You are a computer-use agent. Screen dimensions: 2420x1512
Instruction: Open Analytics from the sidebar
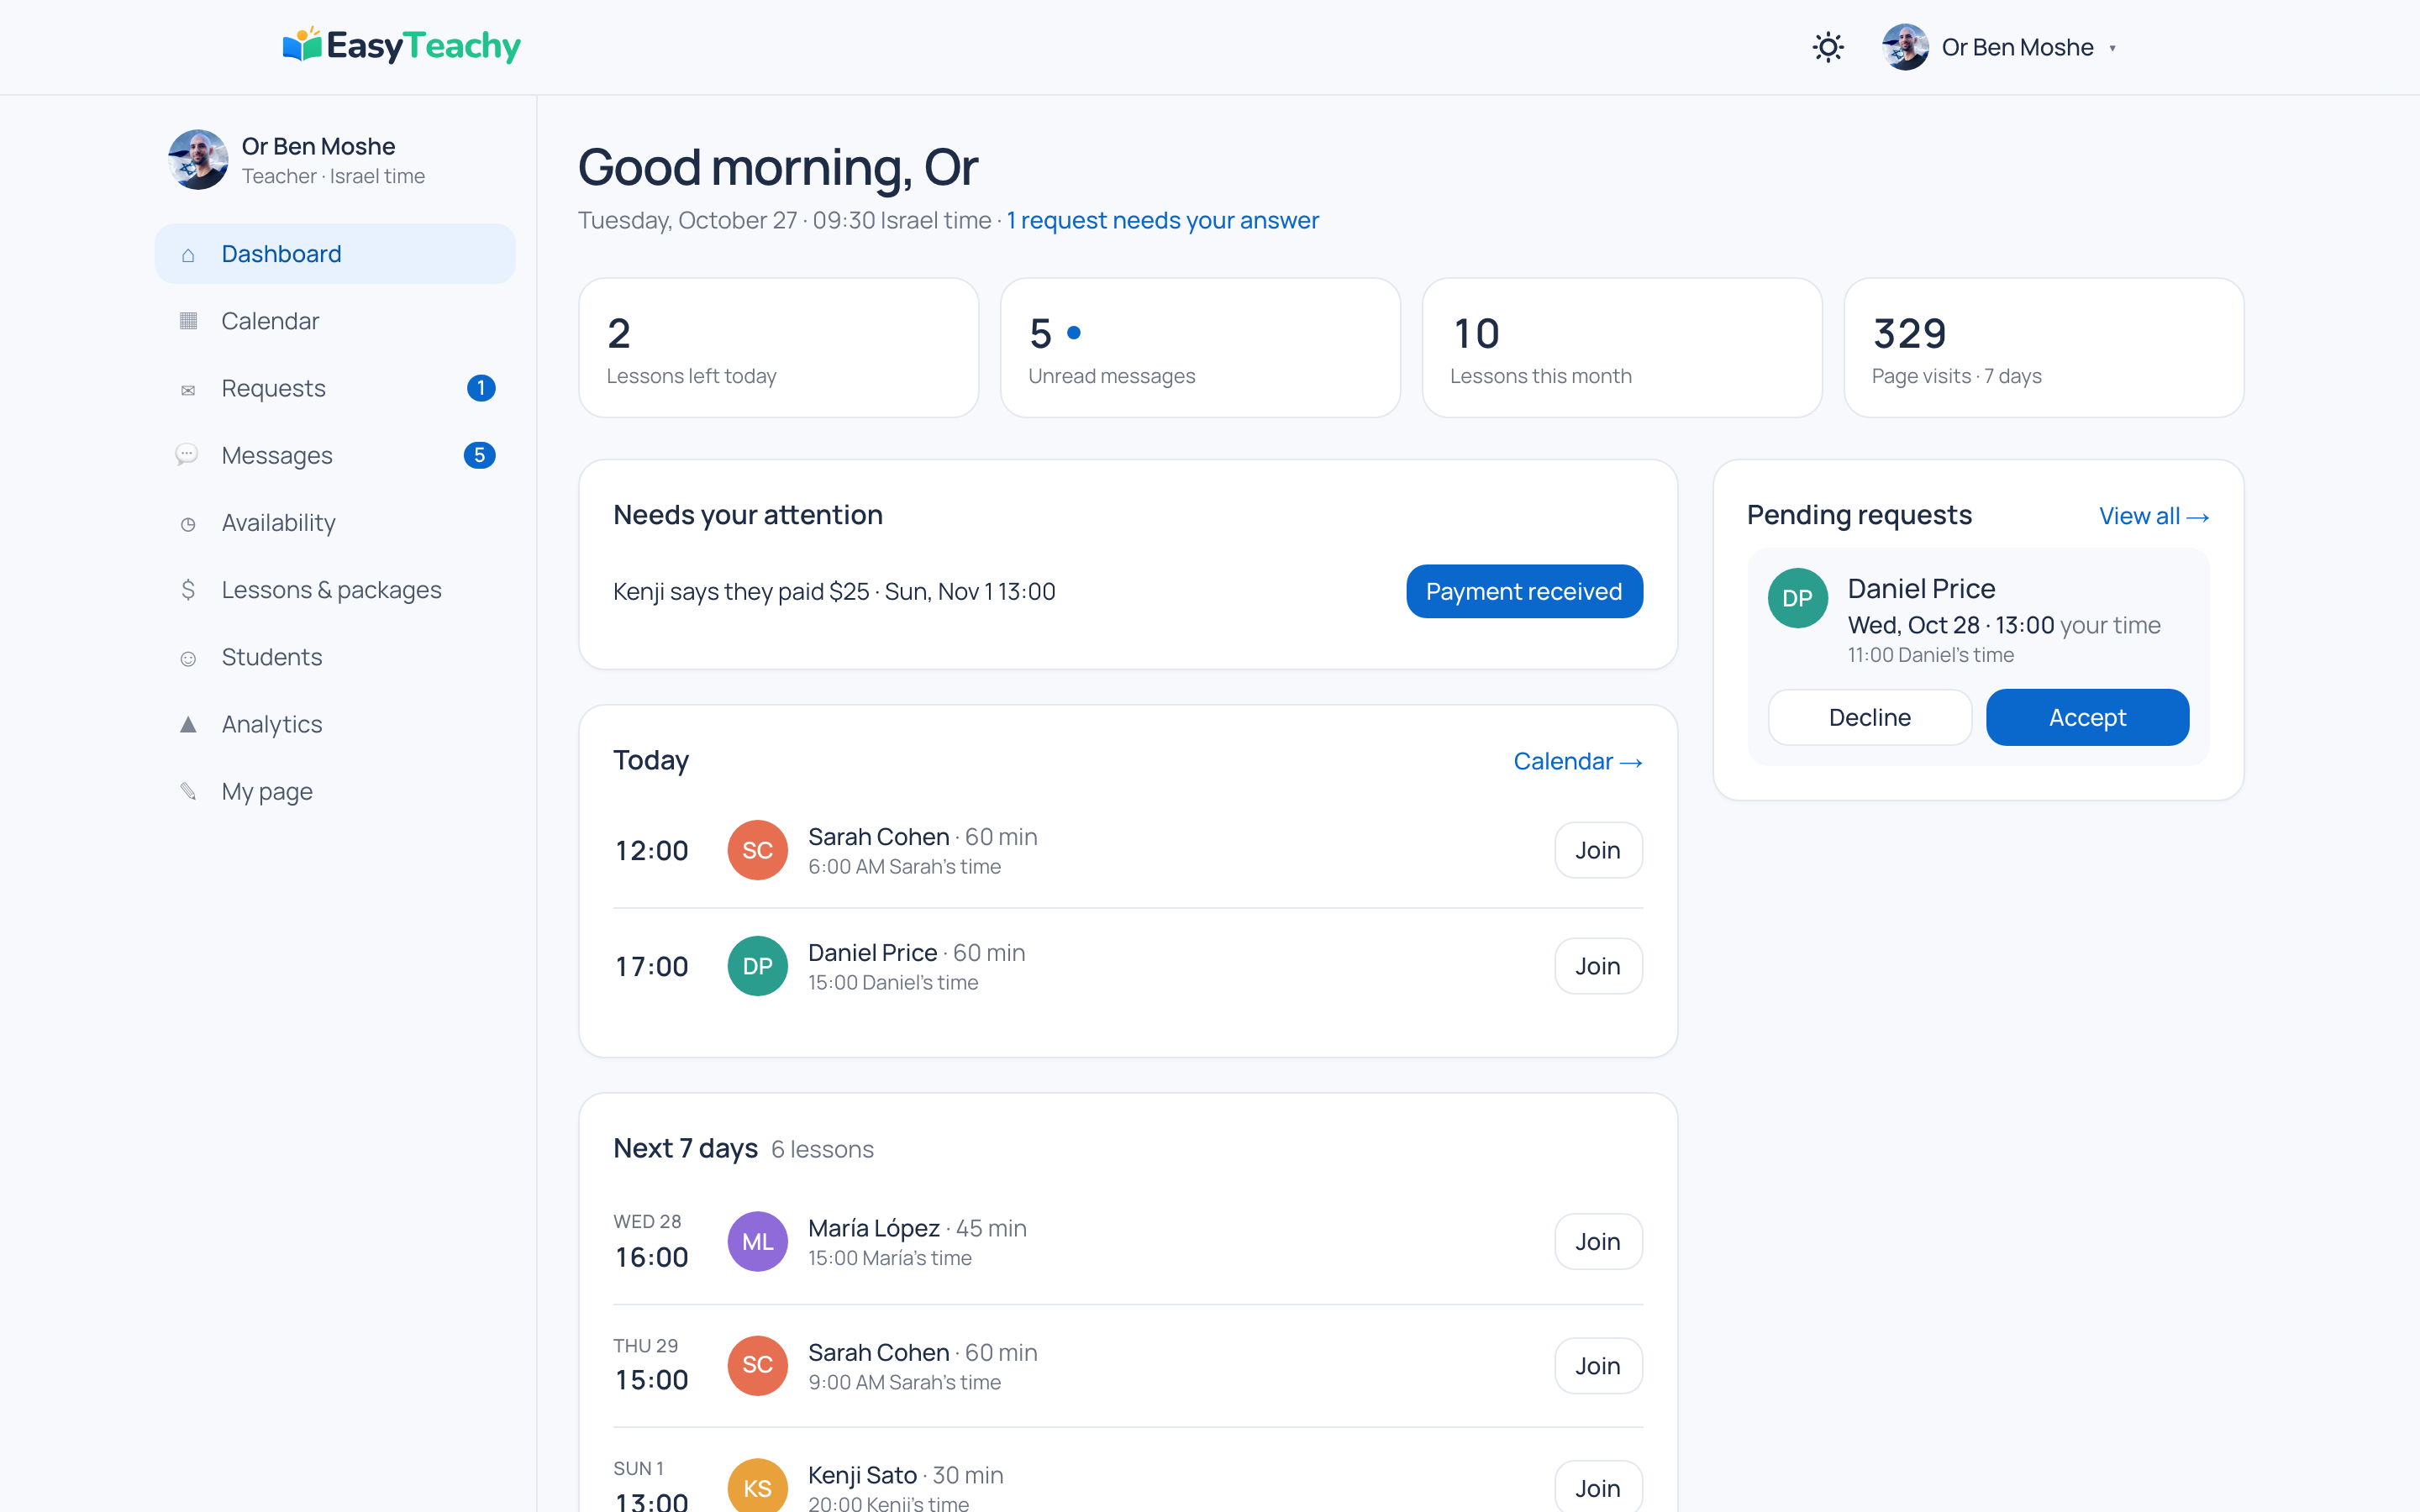click(335, 724)
